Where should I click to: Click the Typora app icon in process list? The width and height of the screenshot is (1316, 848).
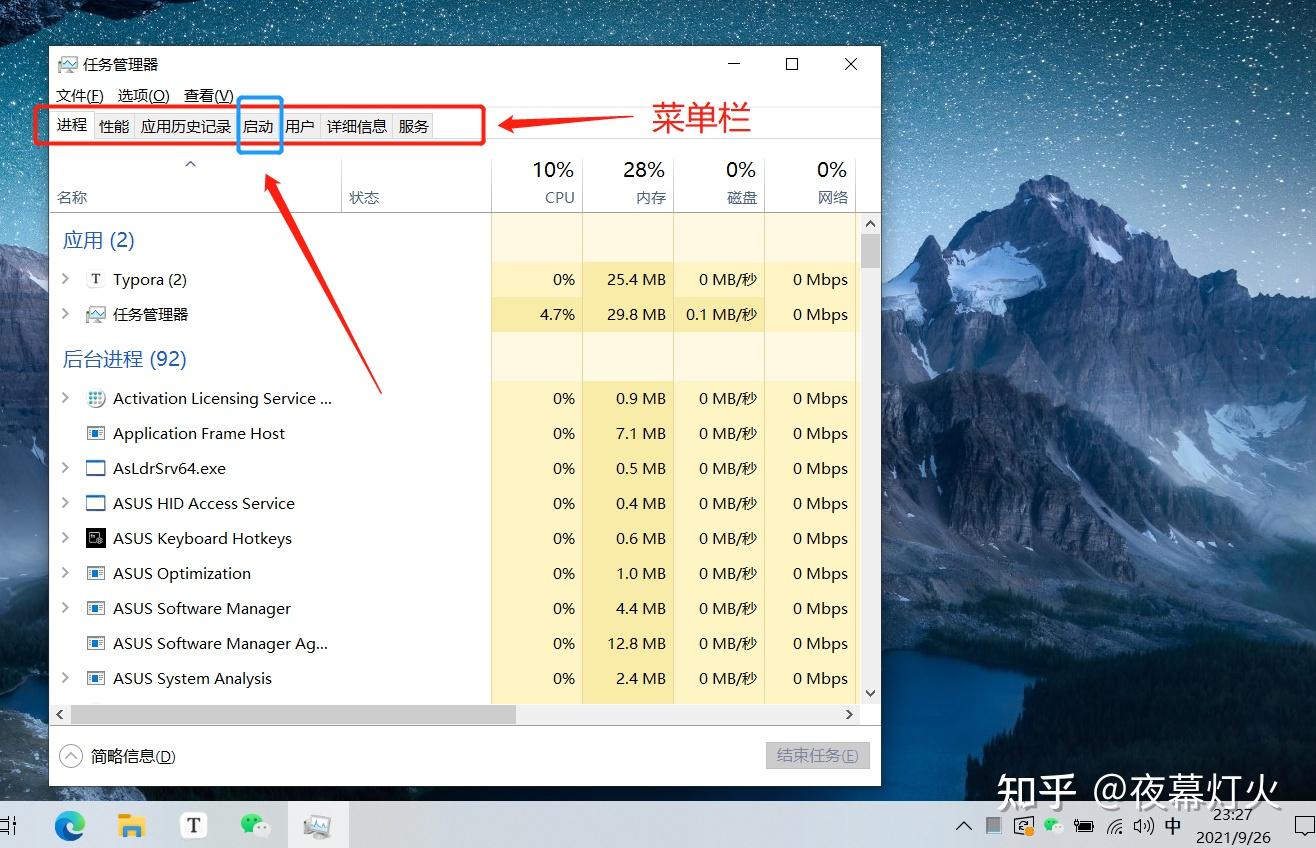point(96,280)
